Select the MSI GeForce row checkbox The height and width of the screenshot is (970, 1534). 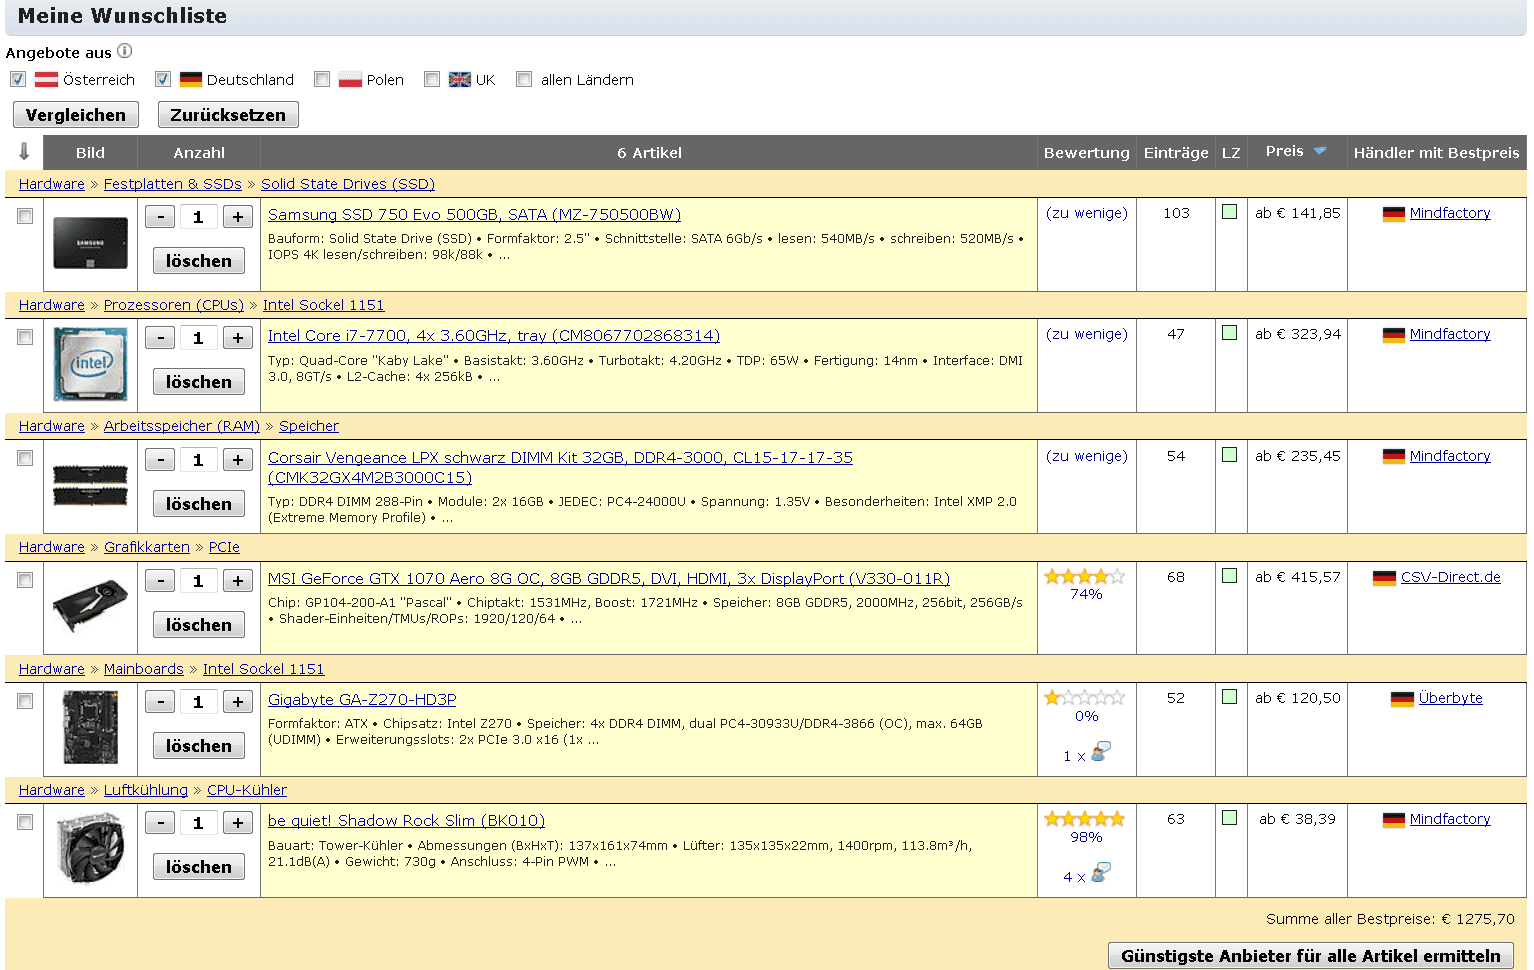coord(25,580)
